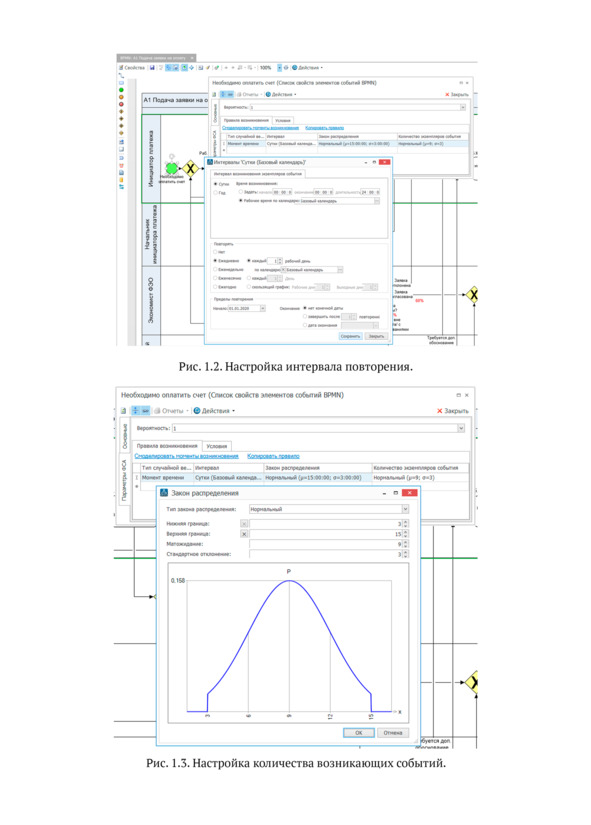This screenshot has height=825, width=591.
Task: Click first document icon in Fig. 1.3 toolbar
Action: tap(124, 411)
